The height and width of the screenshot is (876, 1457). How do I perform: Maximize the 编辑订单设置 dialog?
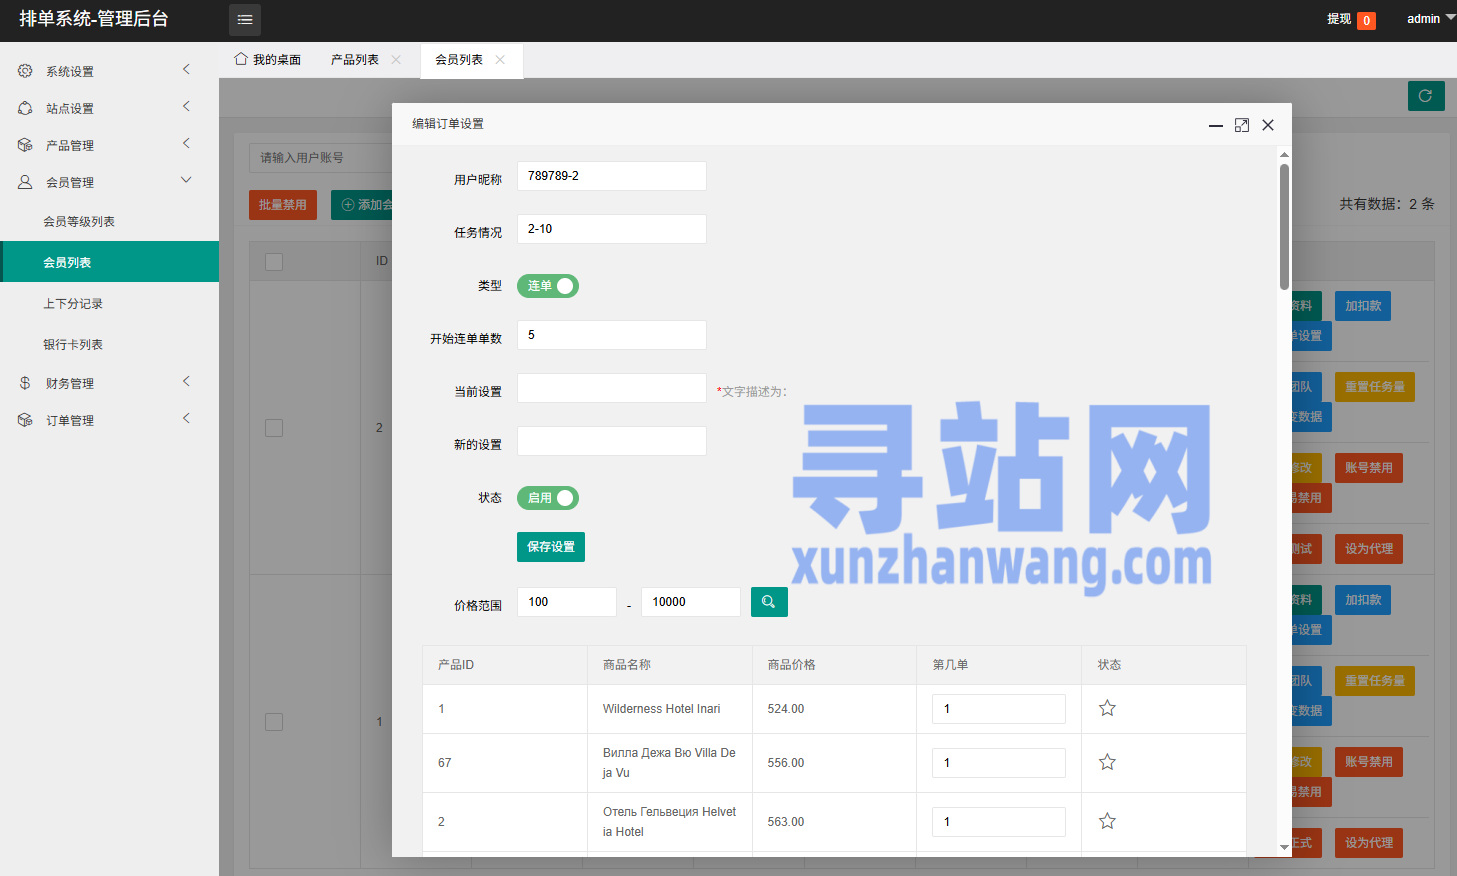pyautogui.click(x=1242, y=125)
